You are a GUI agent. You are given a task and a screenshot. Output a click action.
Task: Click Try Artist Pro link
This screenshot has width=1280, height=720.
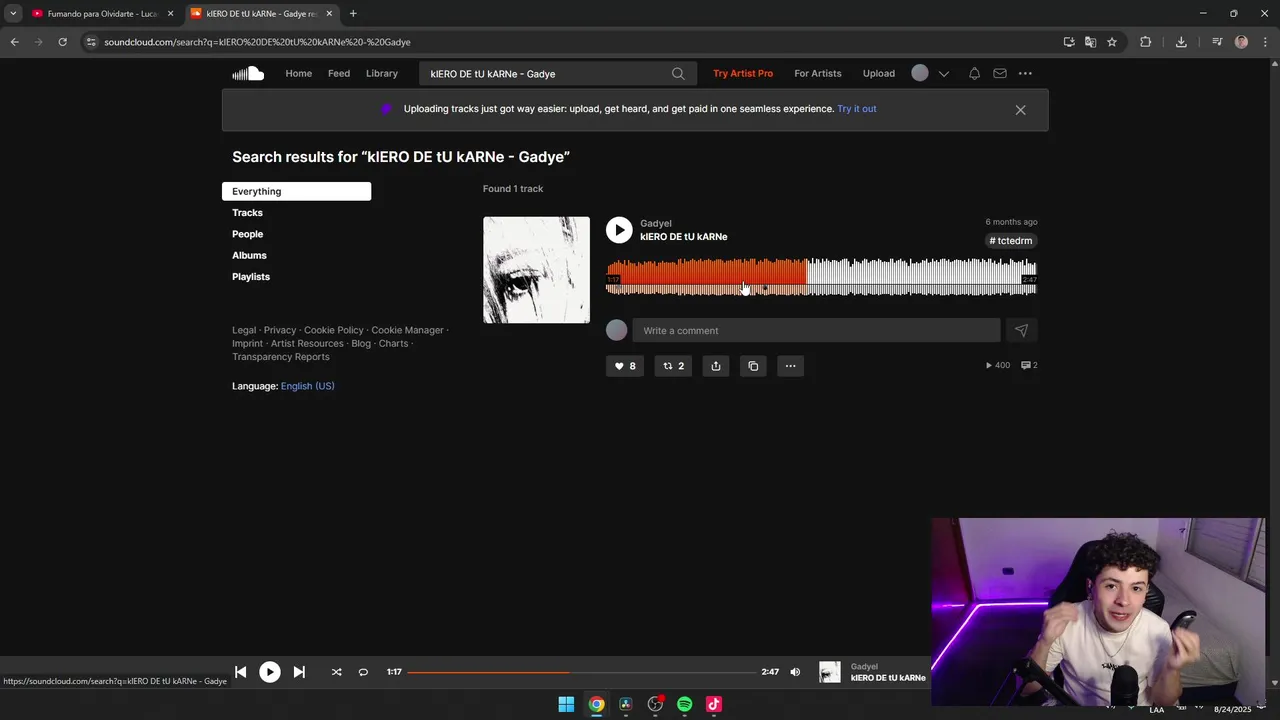[743, 73]
